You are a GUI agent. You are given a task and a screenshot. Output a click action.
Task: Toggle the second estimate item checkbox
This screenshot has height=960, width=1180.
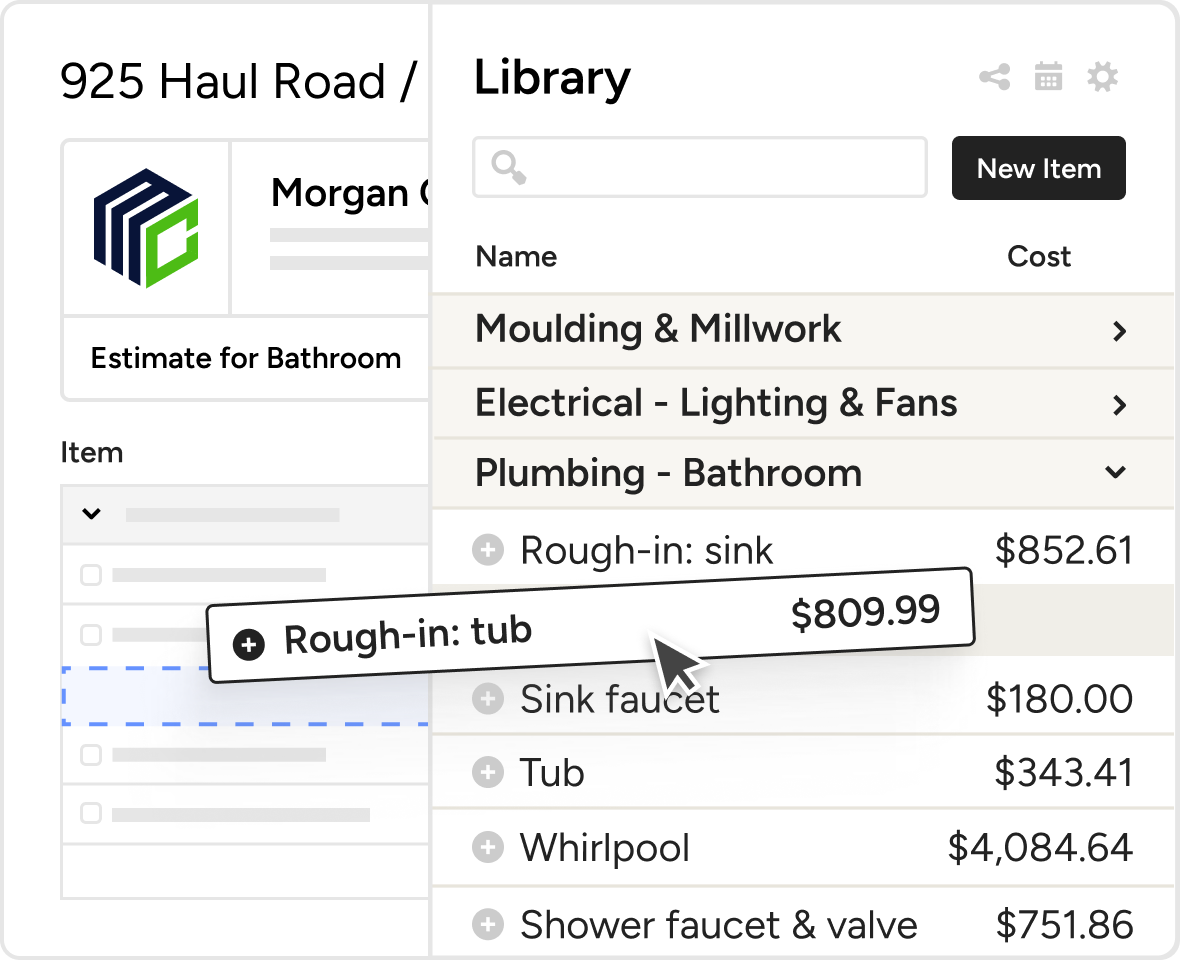click(x=91, y=634)
